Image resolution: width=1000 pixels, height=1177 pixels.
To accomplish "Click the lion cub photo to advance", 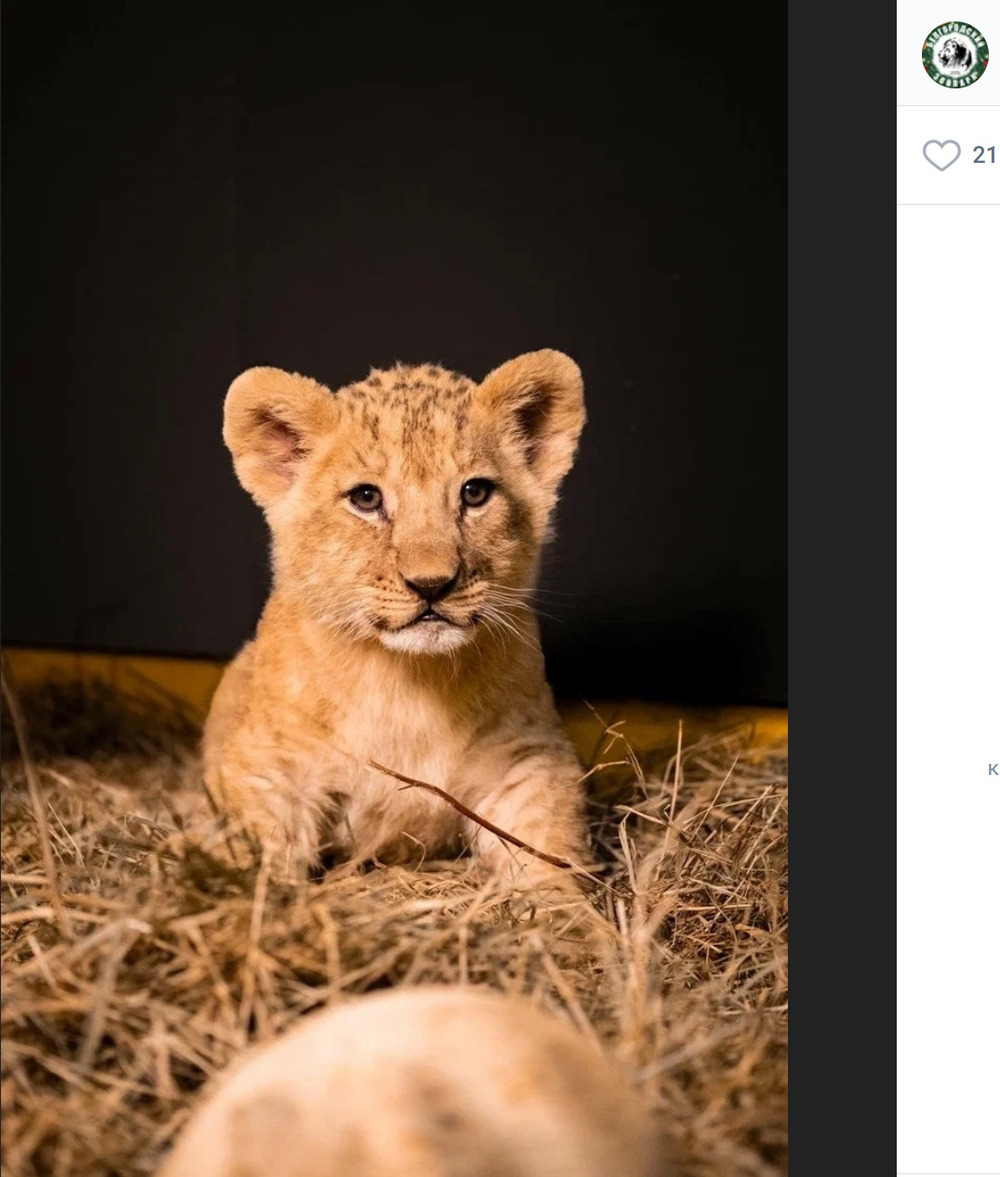I will click(394, 588).
